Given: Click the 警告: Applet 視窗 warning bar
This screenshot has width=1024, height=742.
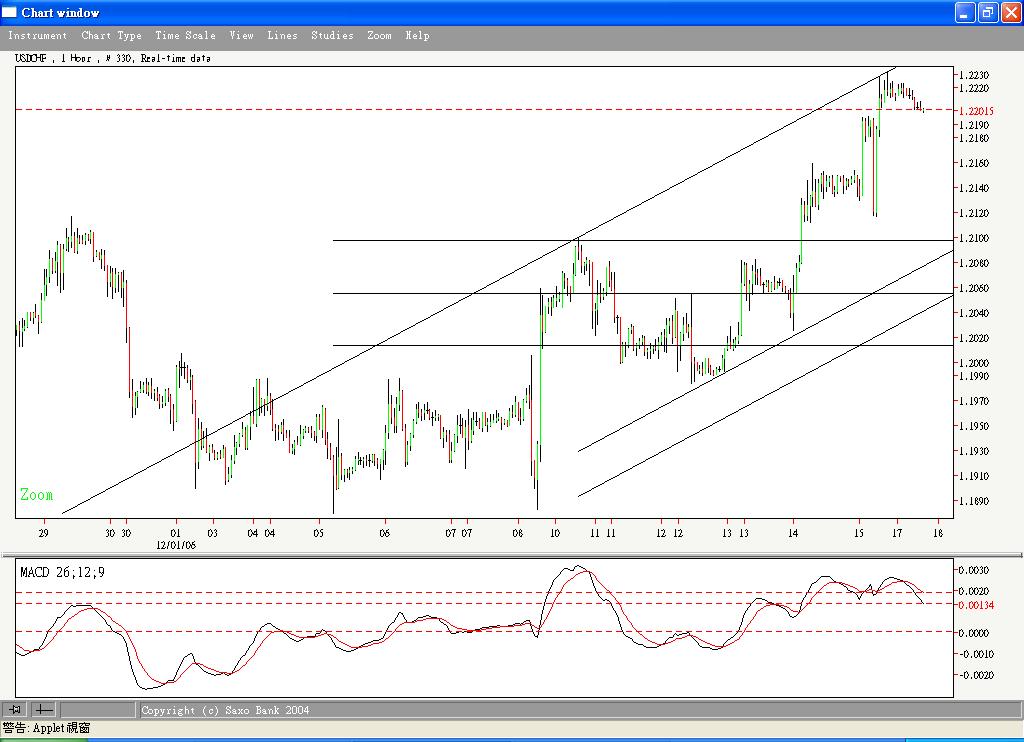Looking at the screenshot, I should coord(46,728).
